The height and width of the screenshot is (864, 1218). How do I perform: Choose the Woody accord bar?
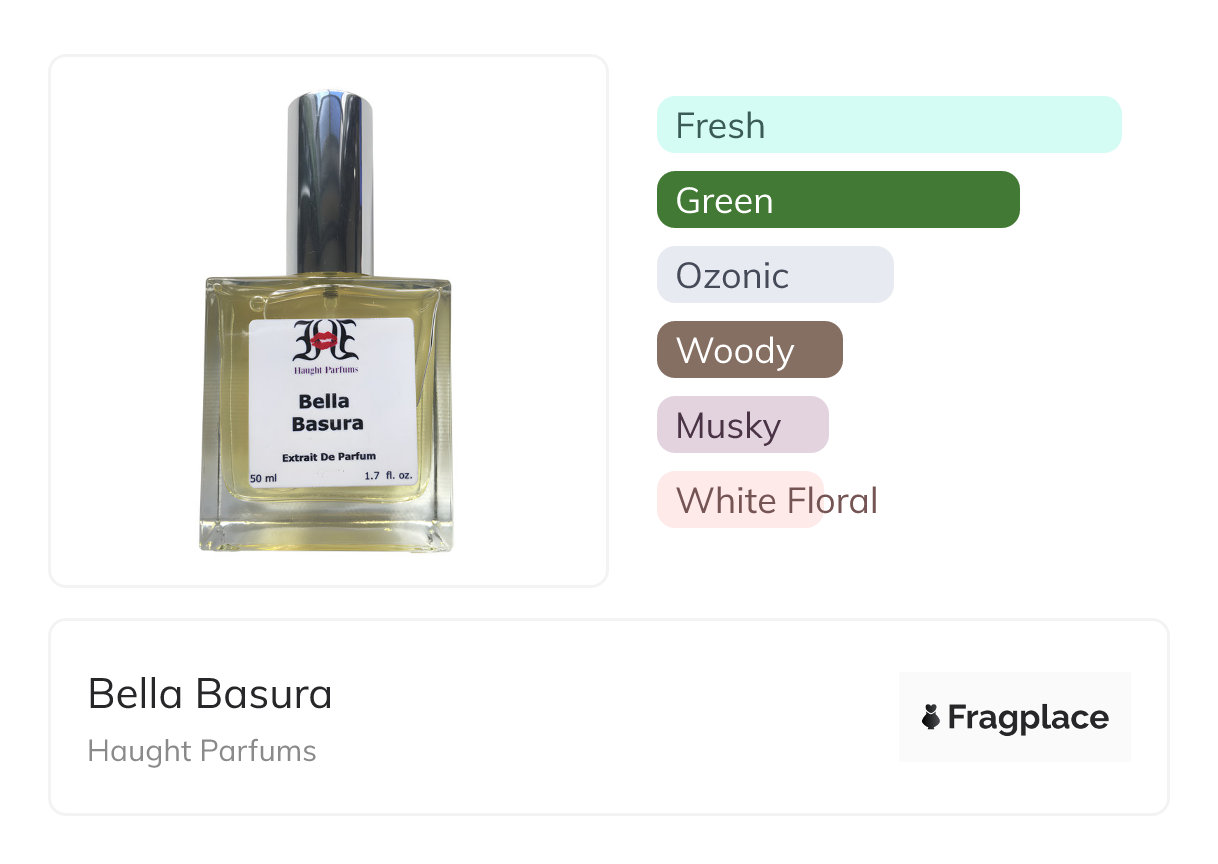pyautogui.click(x=750, y=350)
